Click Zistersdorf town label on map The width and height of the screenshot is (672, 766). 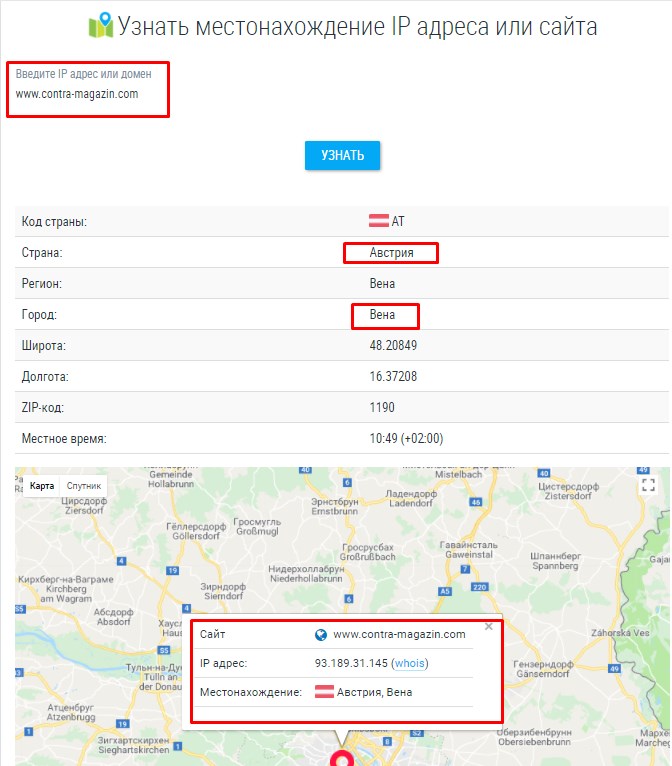(x=568, y=496)
